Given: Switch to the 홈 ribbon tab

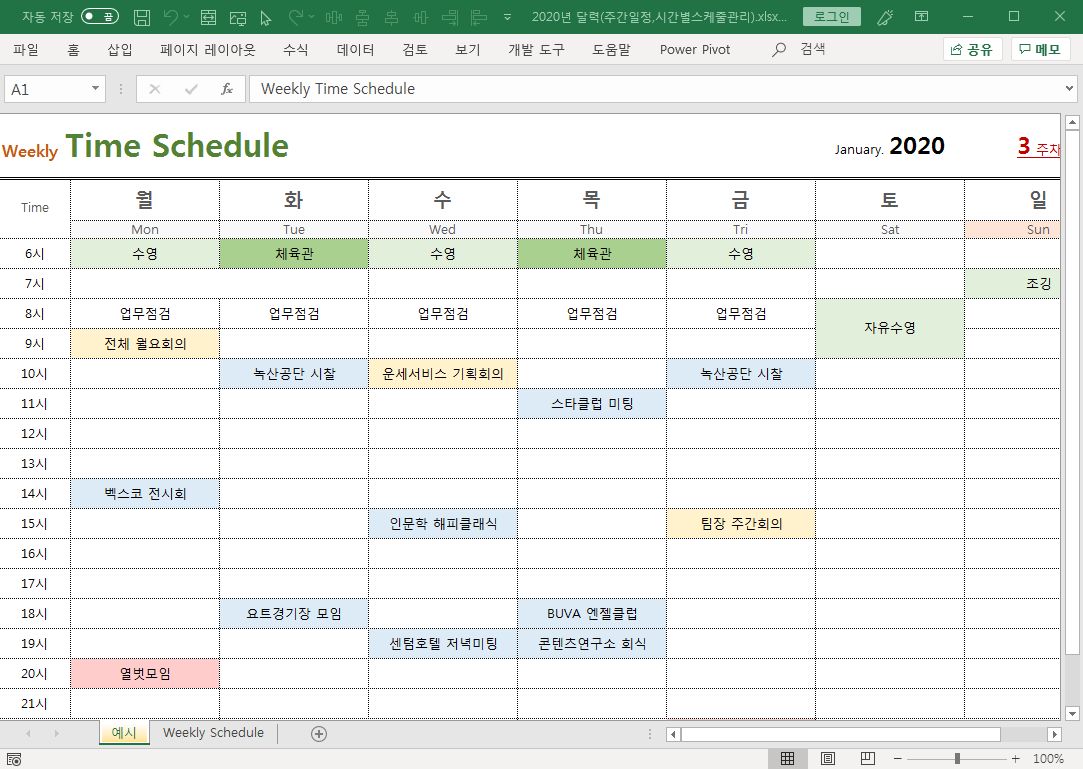Looking at the screenshot, I should [73, 50].
